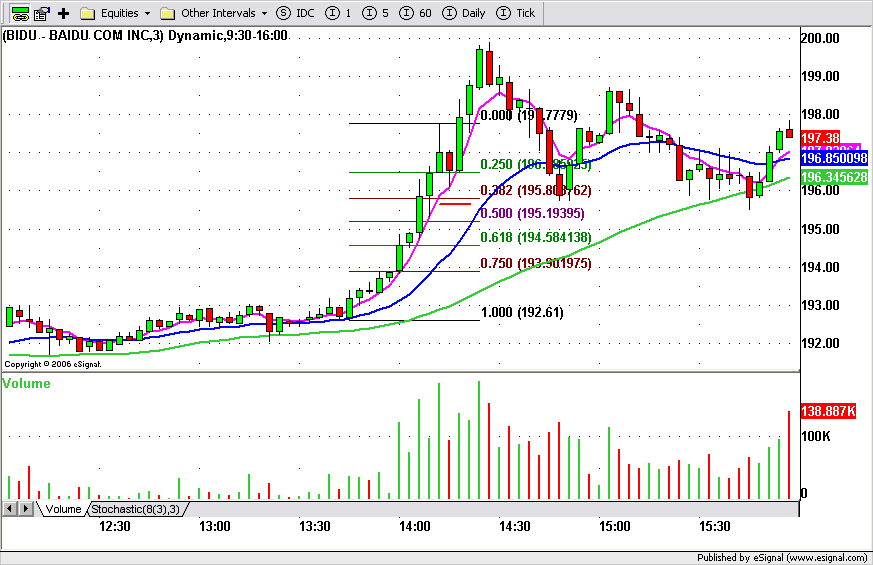Click the 138.887K volume value label
The image size is (873, 565).
[x=828, y=411]
